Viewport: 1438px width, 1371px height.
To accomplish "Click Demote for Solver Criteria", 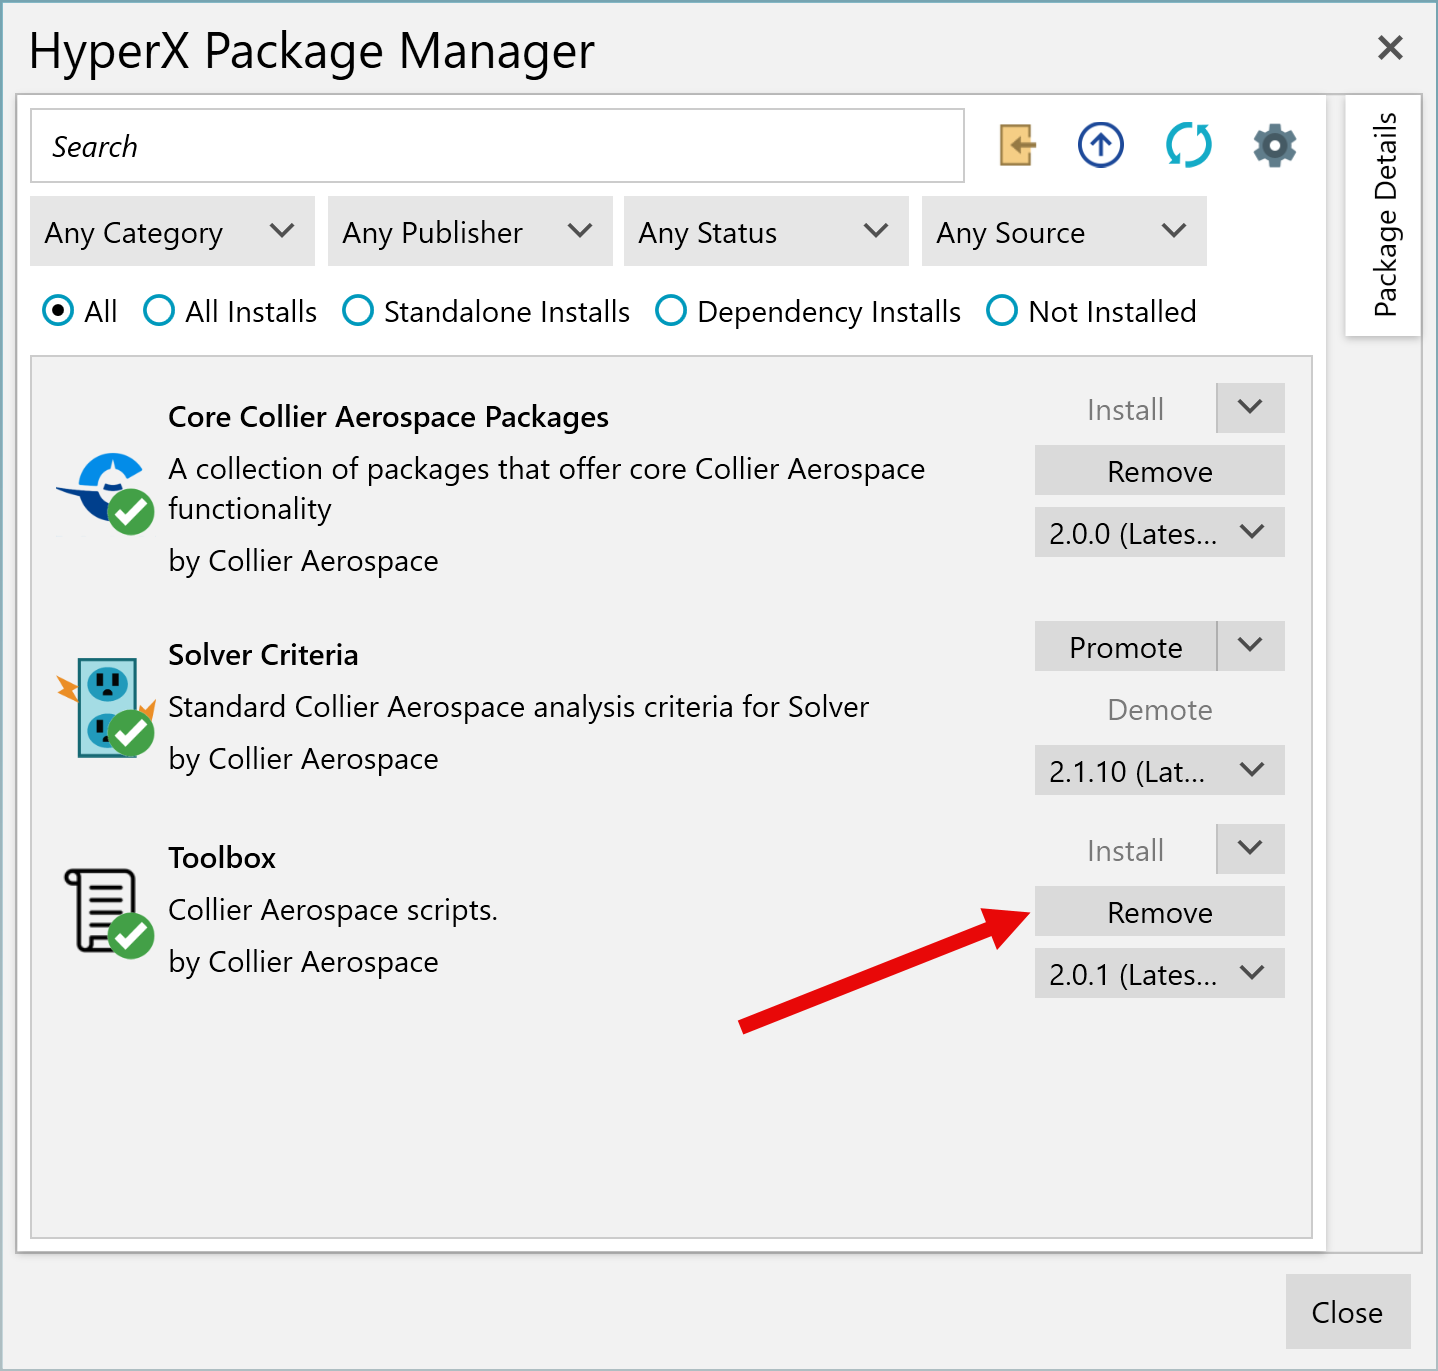I will click(1160, 708).
